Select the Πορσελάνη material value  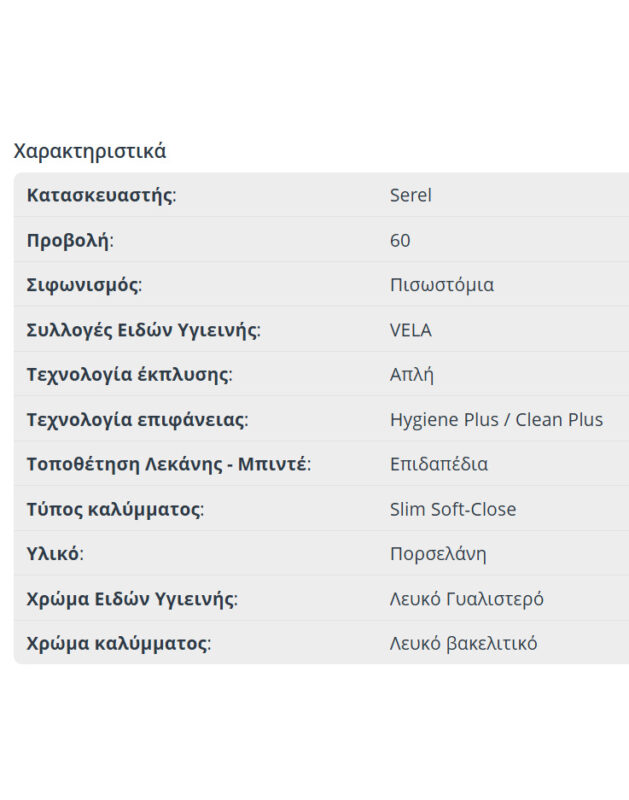point(438,554)
